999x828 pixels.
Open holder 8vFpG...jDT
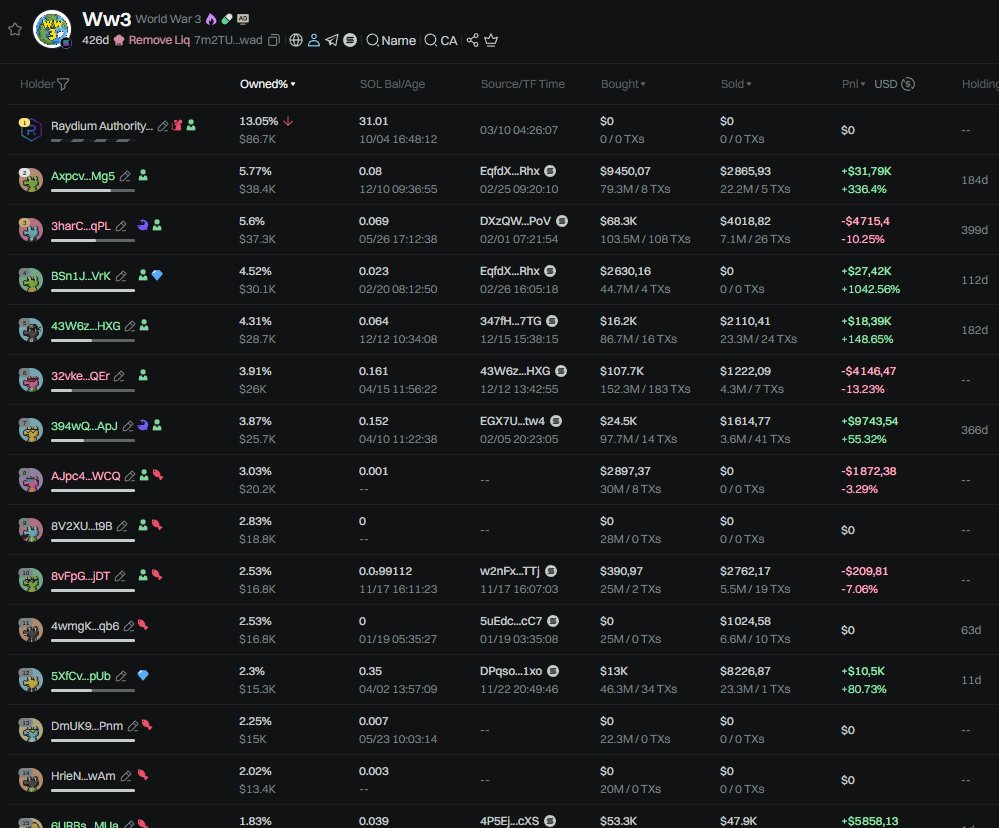point(80,576)
